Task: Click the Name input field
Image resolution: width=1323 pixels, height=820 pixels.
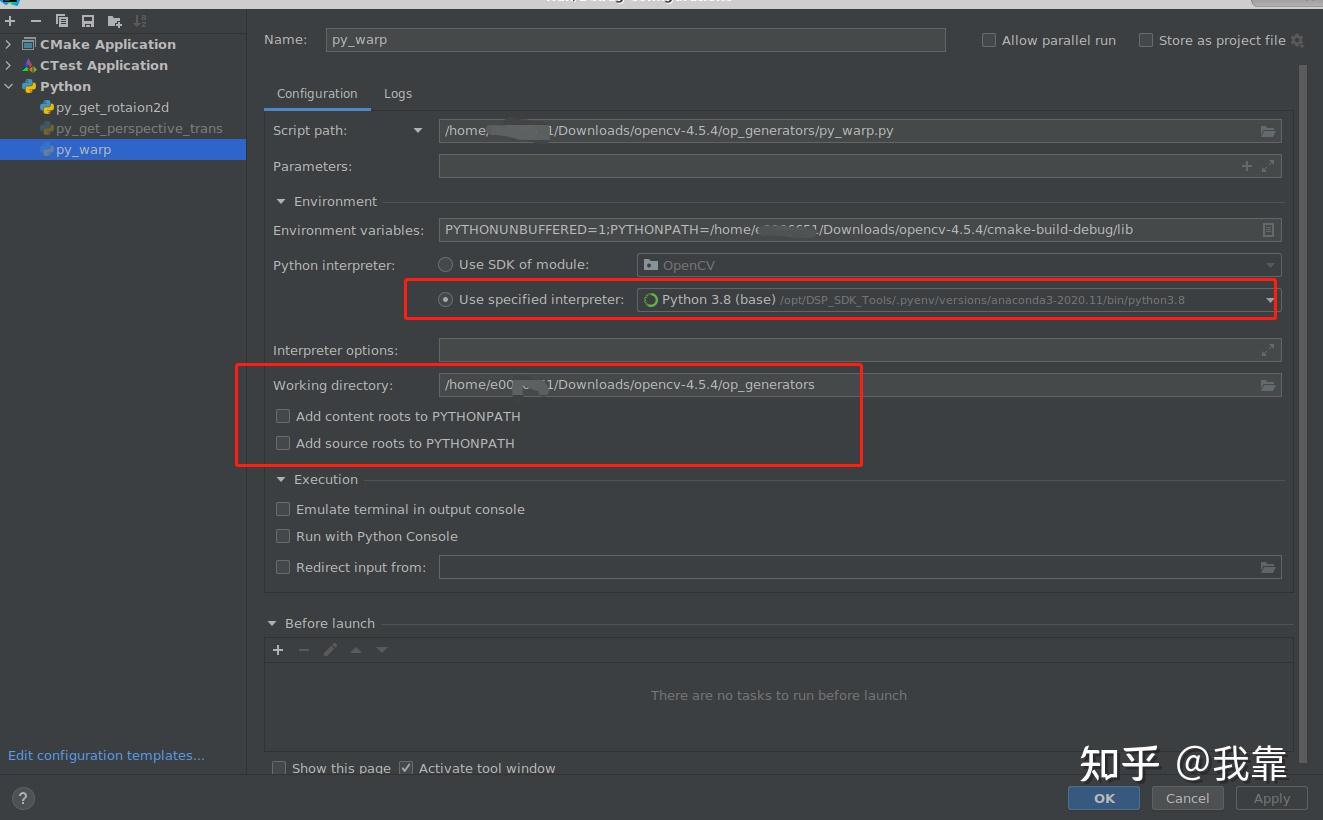Action: 635,40
